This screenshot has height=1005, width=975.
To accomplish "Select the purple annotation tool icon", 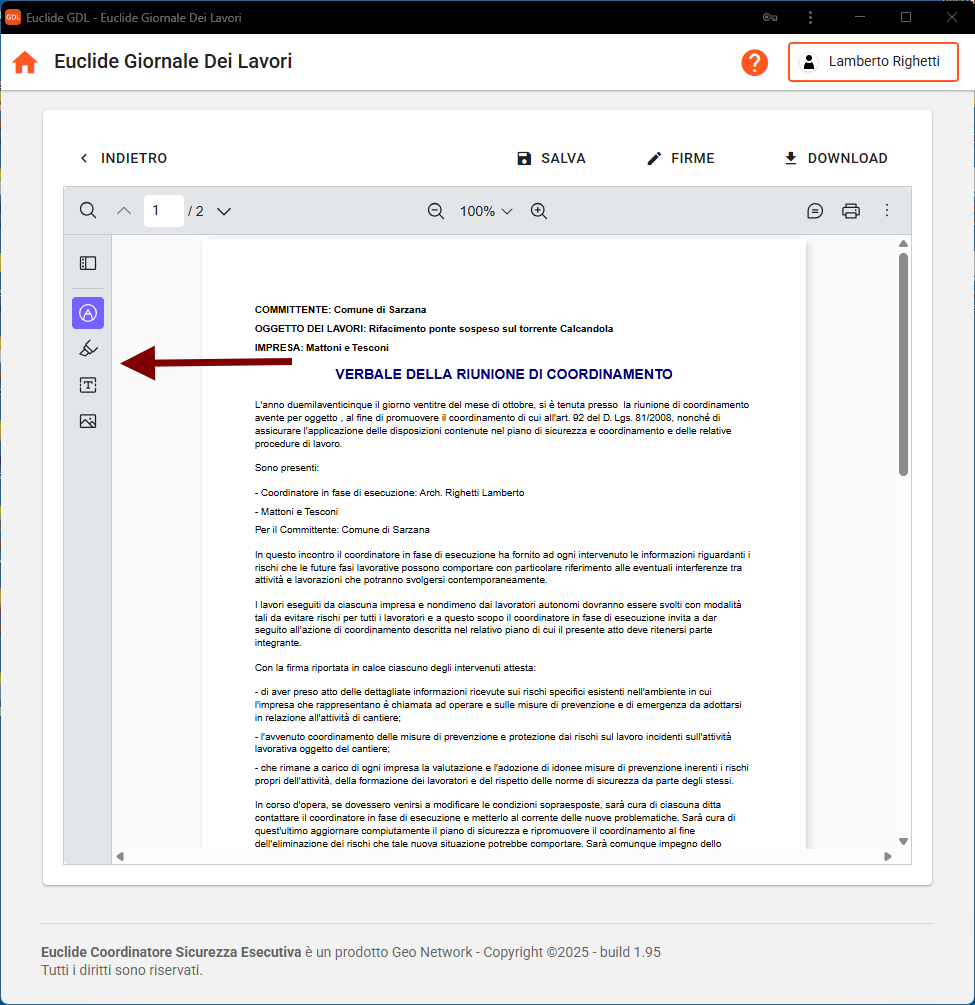I will (88, 313).
